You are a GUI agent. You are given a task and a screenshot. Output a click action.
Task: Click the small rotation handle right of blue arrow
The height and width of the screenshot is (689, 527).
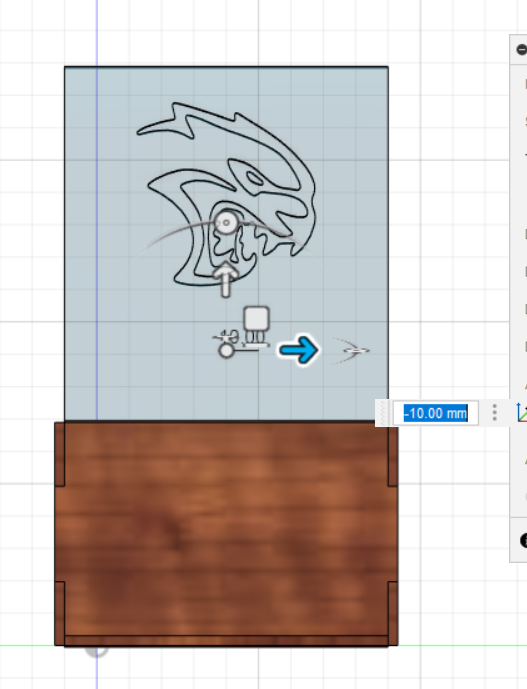(356, 350)
